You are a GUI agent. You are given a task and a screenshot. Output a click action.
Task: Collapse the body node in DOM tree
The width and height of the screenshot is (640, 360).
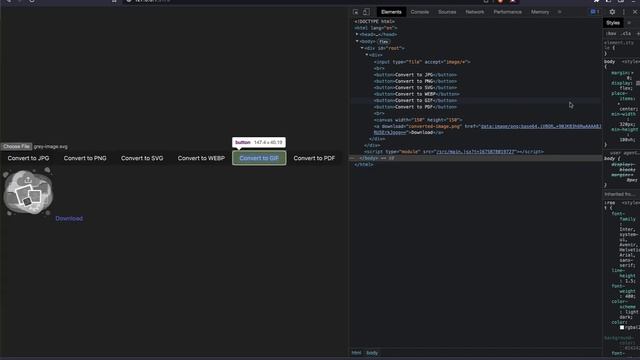[357, 41]
